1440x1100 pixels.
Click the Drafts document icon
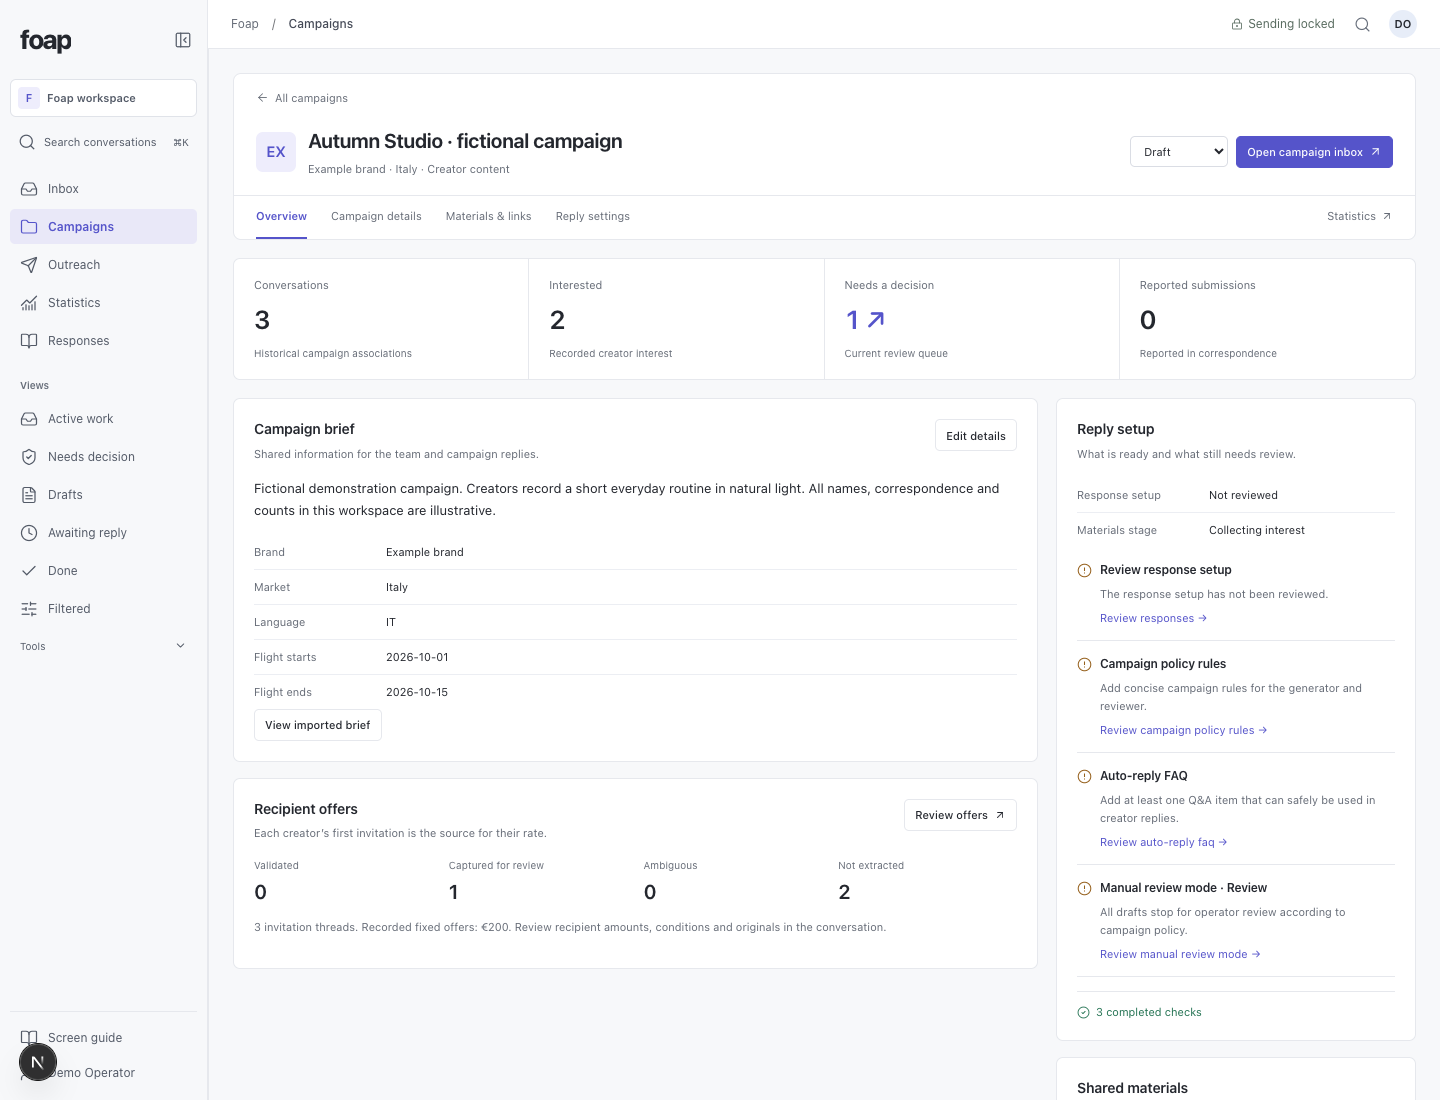(x=29, y=495)
